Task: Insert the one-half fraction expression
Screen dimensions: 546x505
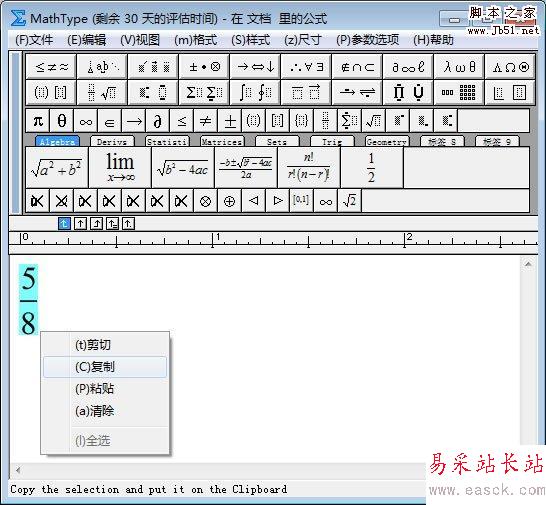Action: click(372, 168)
